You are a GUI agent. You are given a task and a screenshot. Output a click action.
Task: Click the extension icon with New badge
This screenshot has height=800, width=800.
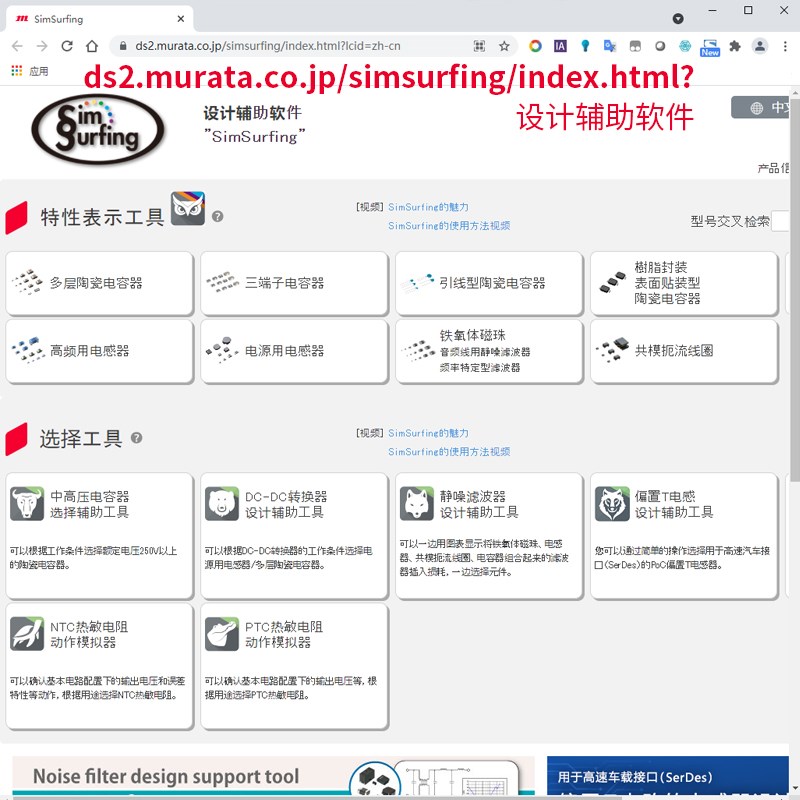coord(710,47)
